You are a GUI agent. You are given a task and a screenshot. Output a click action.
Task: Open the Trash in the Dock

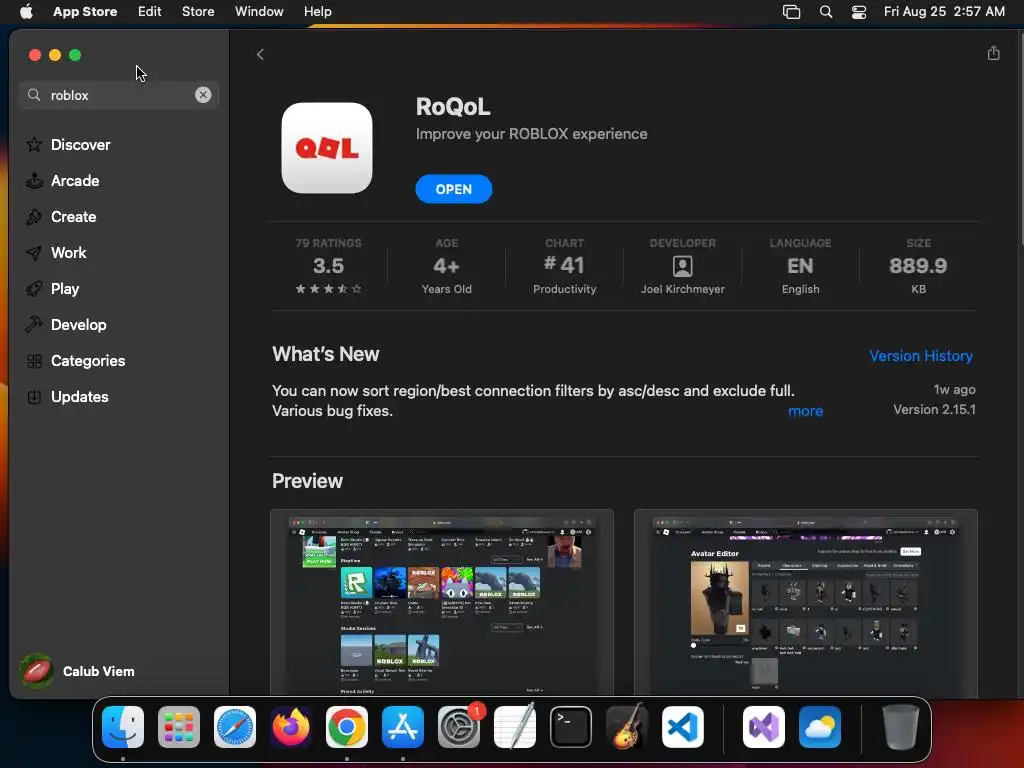900,727
